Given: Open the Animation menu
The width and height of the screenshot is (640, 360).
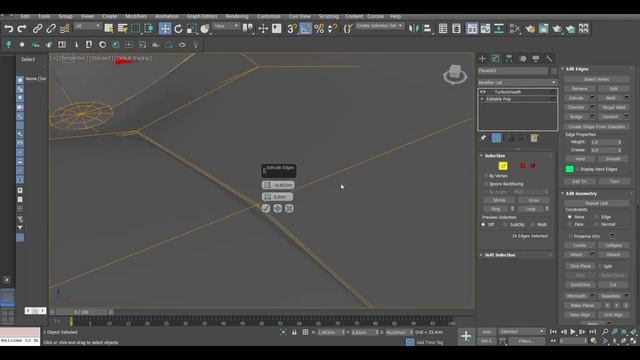Looking at the screenshot, I should 167,16.
